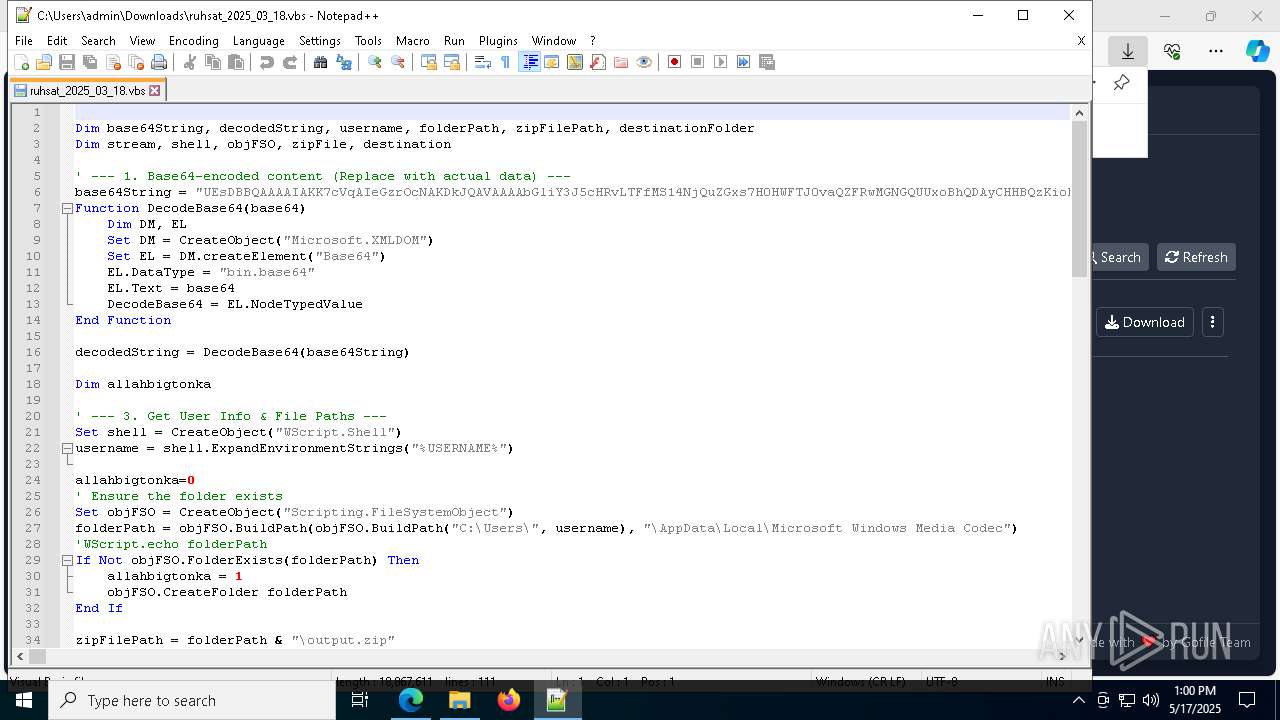Image resolution: width=1280 pixels, height=720 pixels.
Task: Zoom in with the magnifier plus icon
Action: coord(375,62)
